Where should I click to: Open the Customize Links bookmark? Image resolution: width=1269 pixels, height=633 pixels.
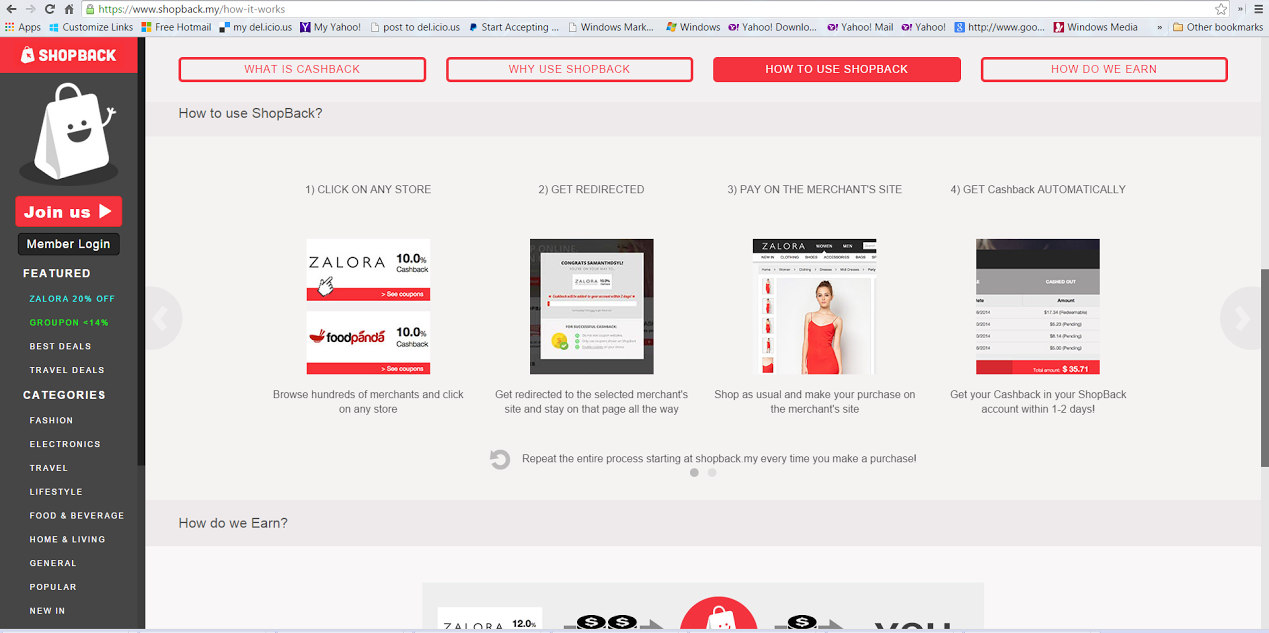91,27
